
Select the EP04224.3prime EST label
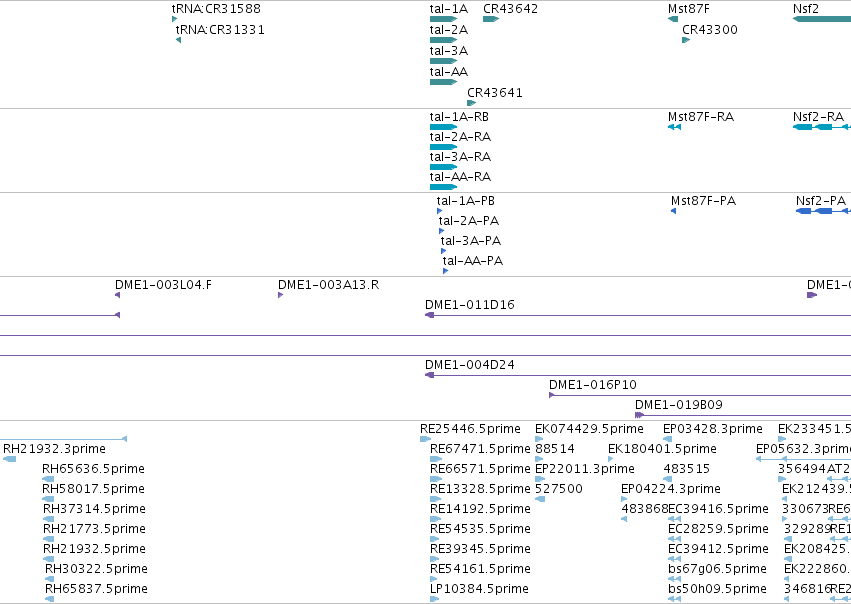(671, 489)
